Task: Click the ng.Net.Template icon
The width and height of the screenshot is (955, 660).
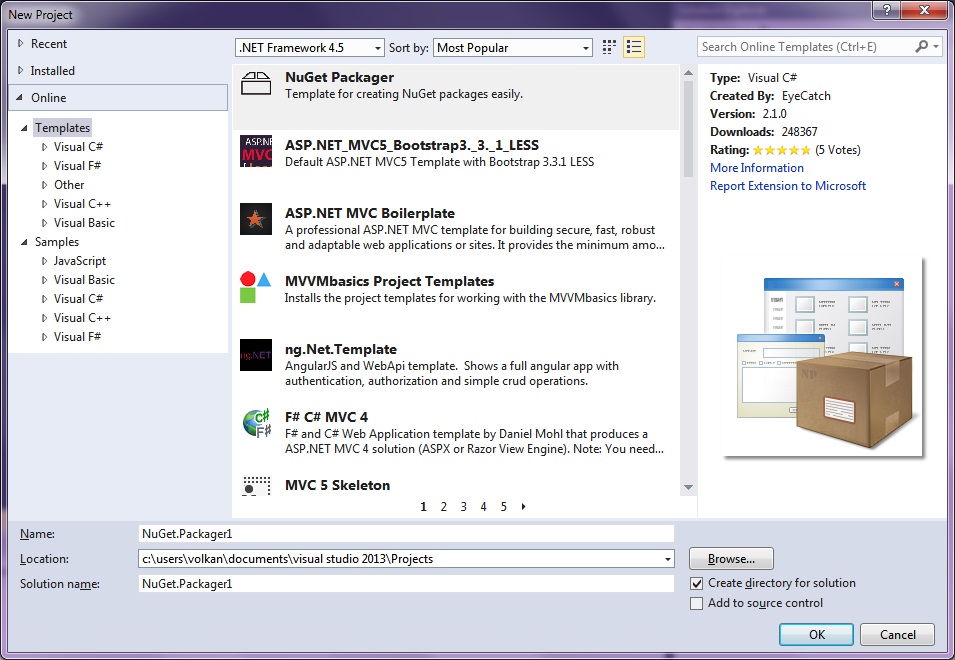Action: tap(256, 355)
